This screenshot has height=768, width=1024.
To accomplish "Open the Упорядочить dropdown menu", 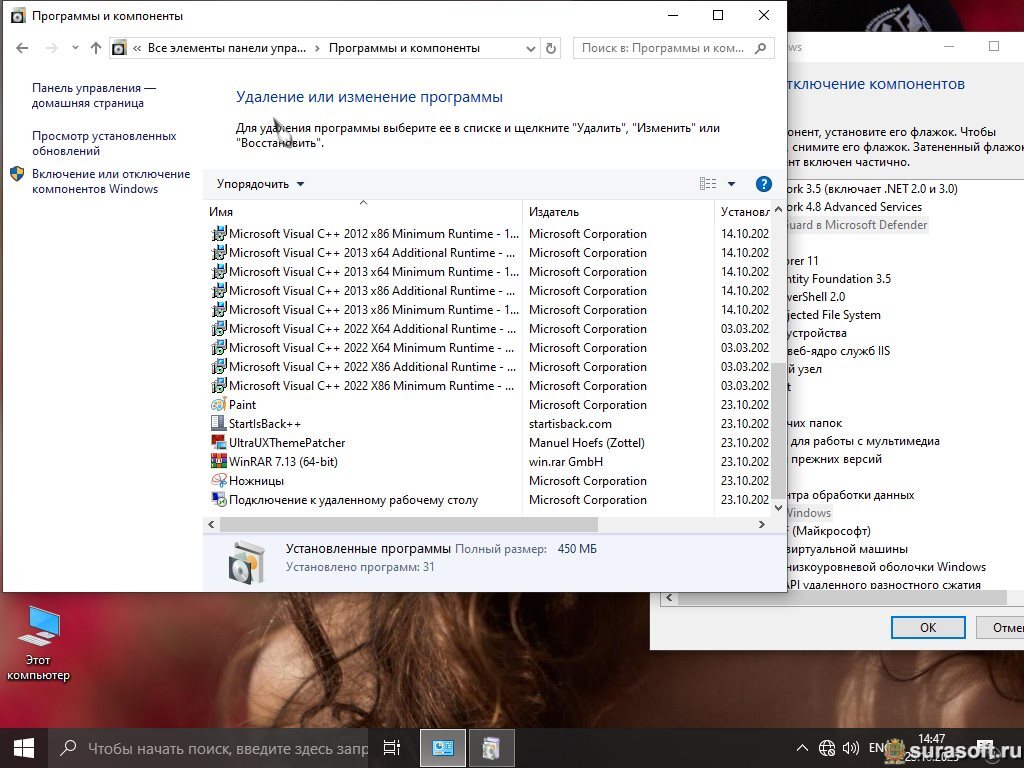I will click(260, 184).
